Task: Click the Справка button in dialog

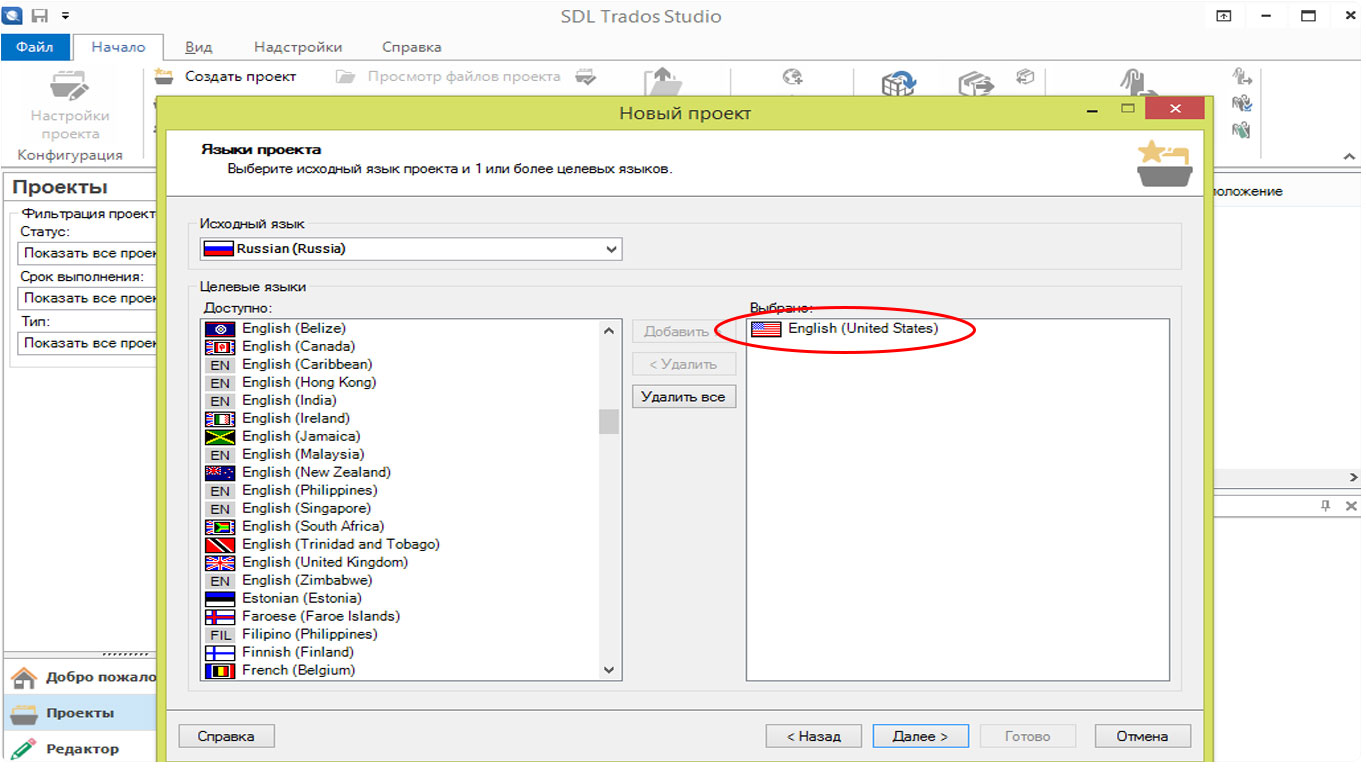Action: tap(226, 736)
